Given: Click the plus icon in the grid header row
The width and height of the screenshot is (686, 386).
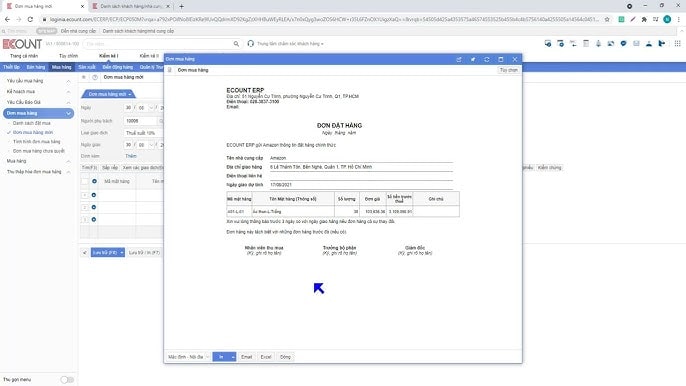Looking at the screenshot, I should 94,181.
